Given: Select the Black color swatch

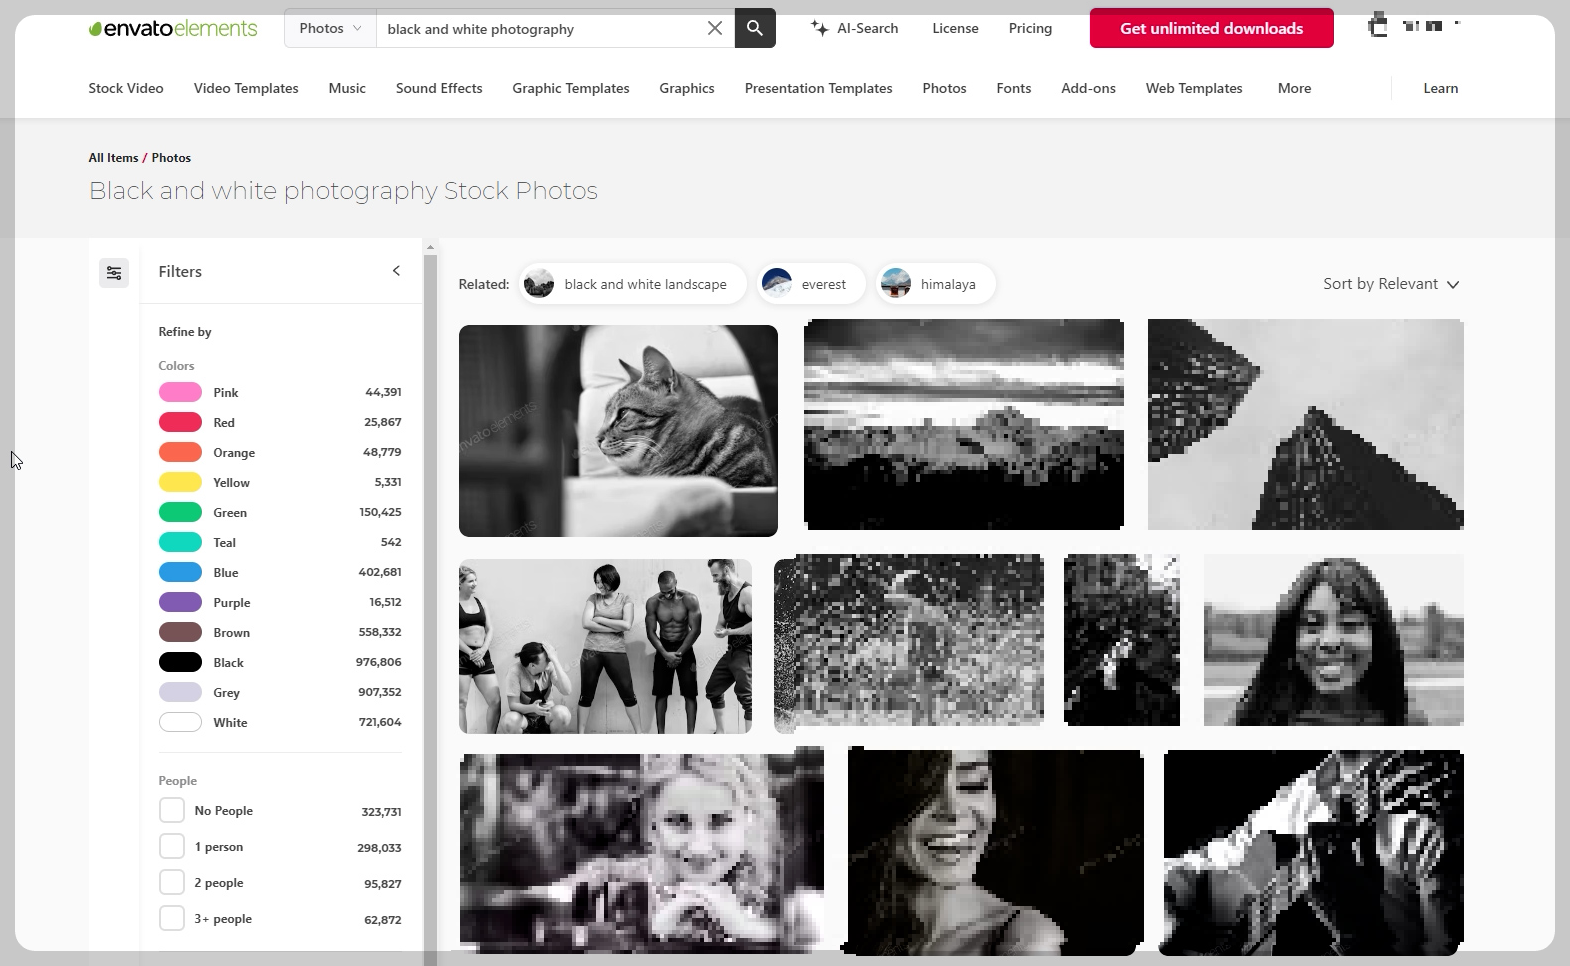Looking at the screenshot, I should 180,662.
